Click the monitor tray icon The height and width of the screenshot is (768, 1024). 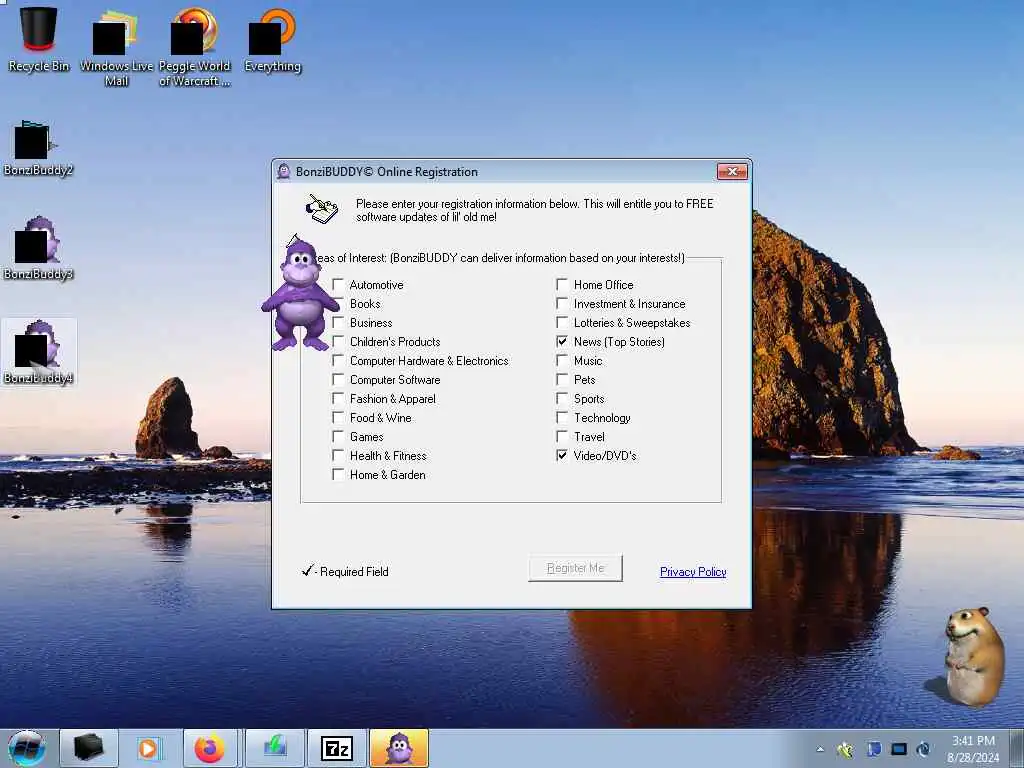coord(899,749)
